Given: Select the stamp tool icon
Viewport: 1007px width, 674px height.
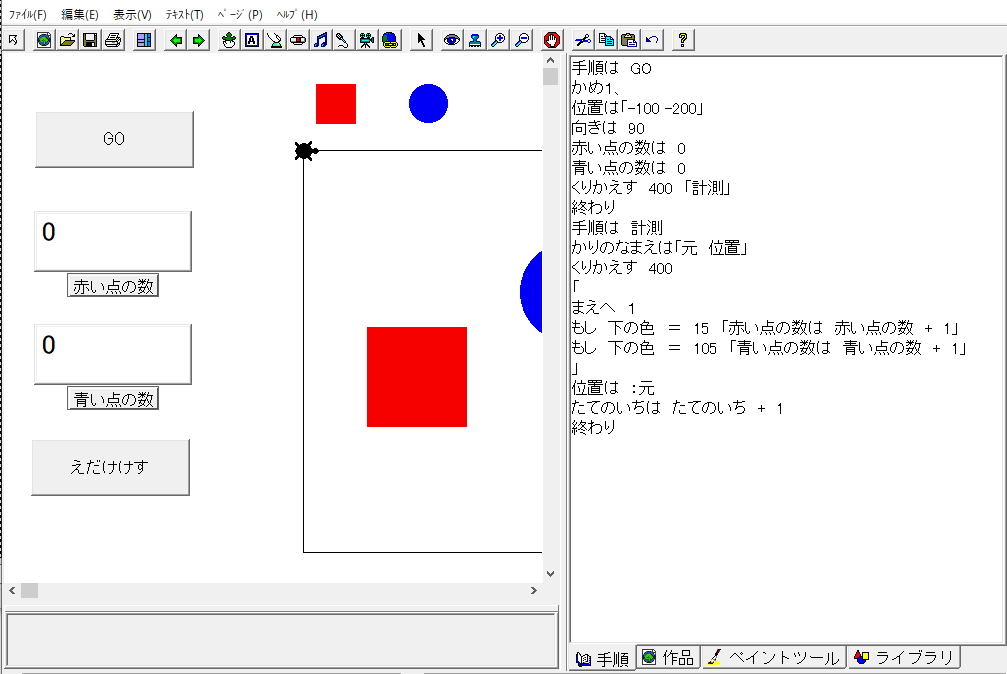Looking at the screenshot, I should click(475, 40).
